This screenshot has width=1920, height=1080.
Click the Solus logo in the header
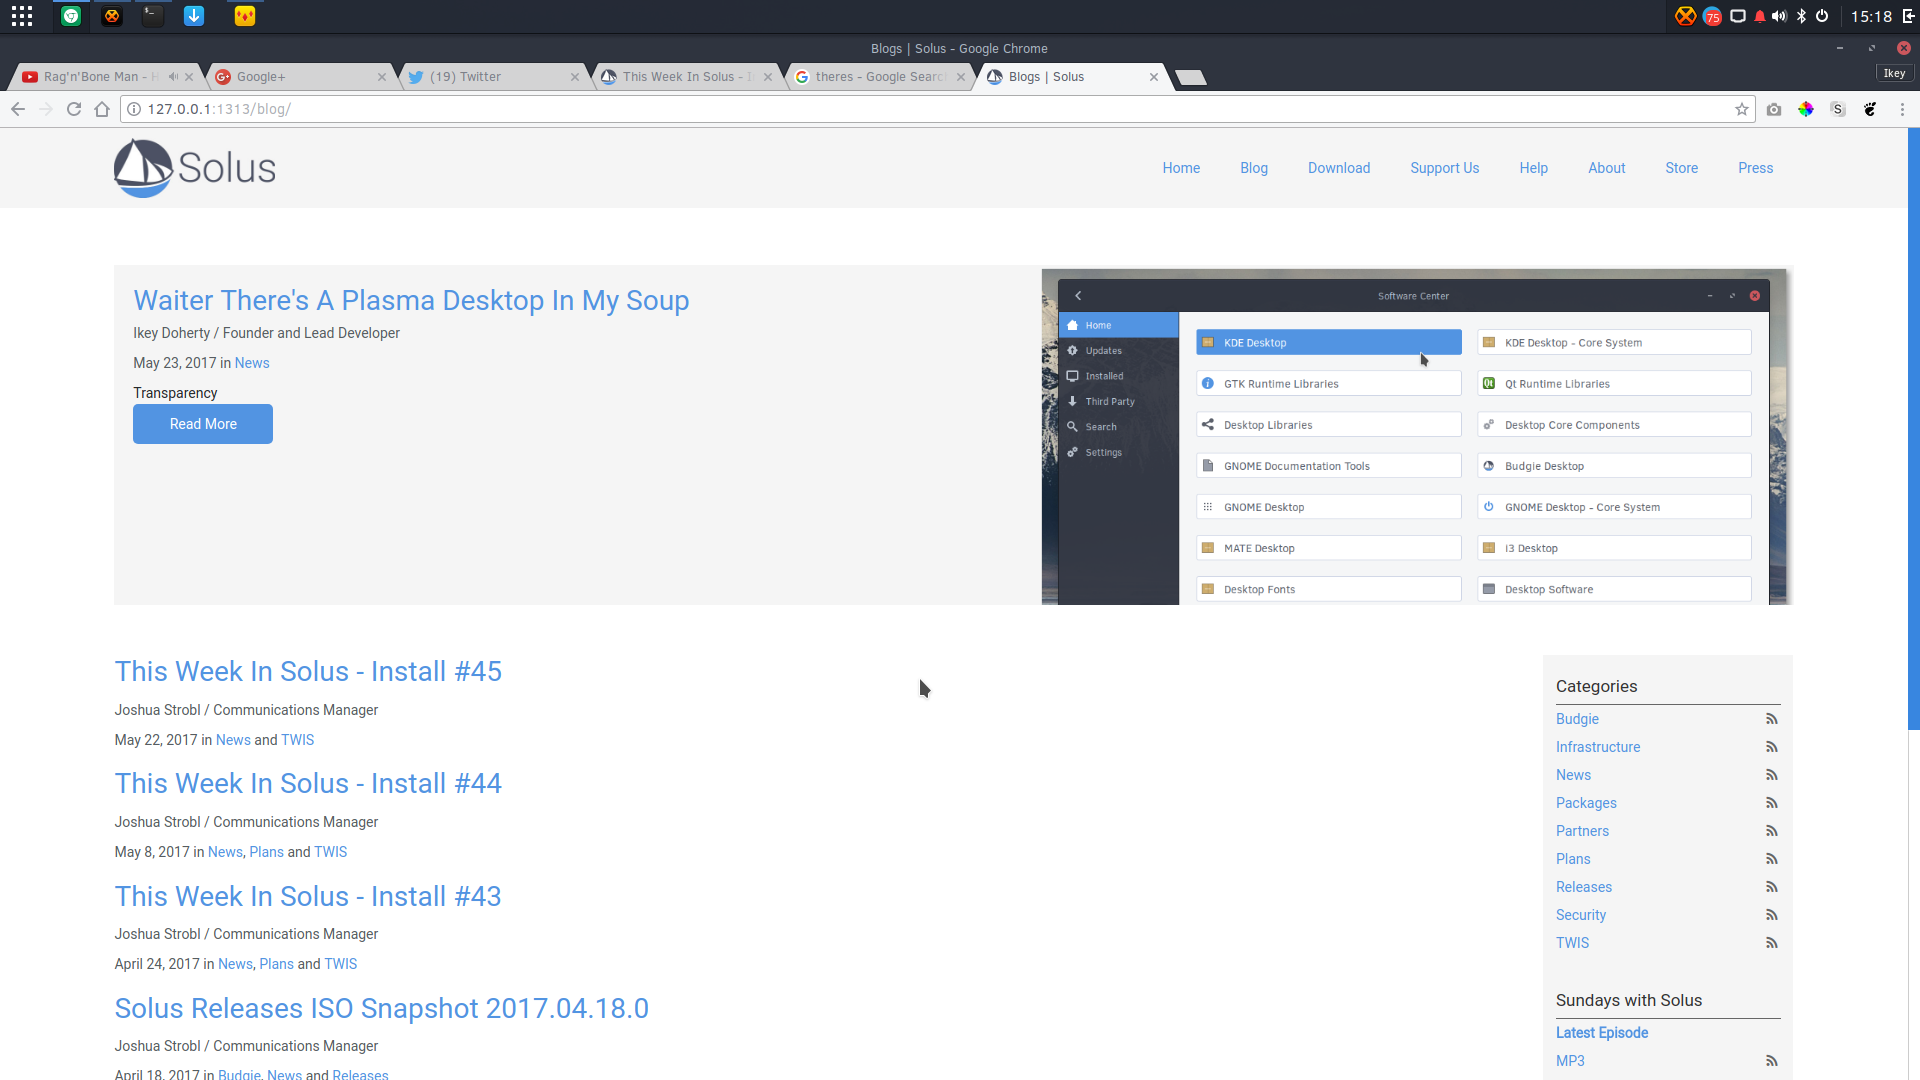[195, 168]
